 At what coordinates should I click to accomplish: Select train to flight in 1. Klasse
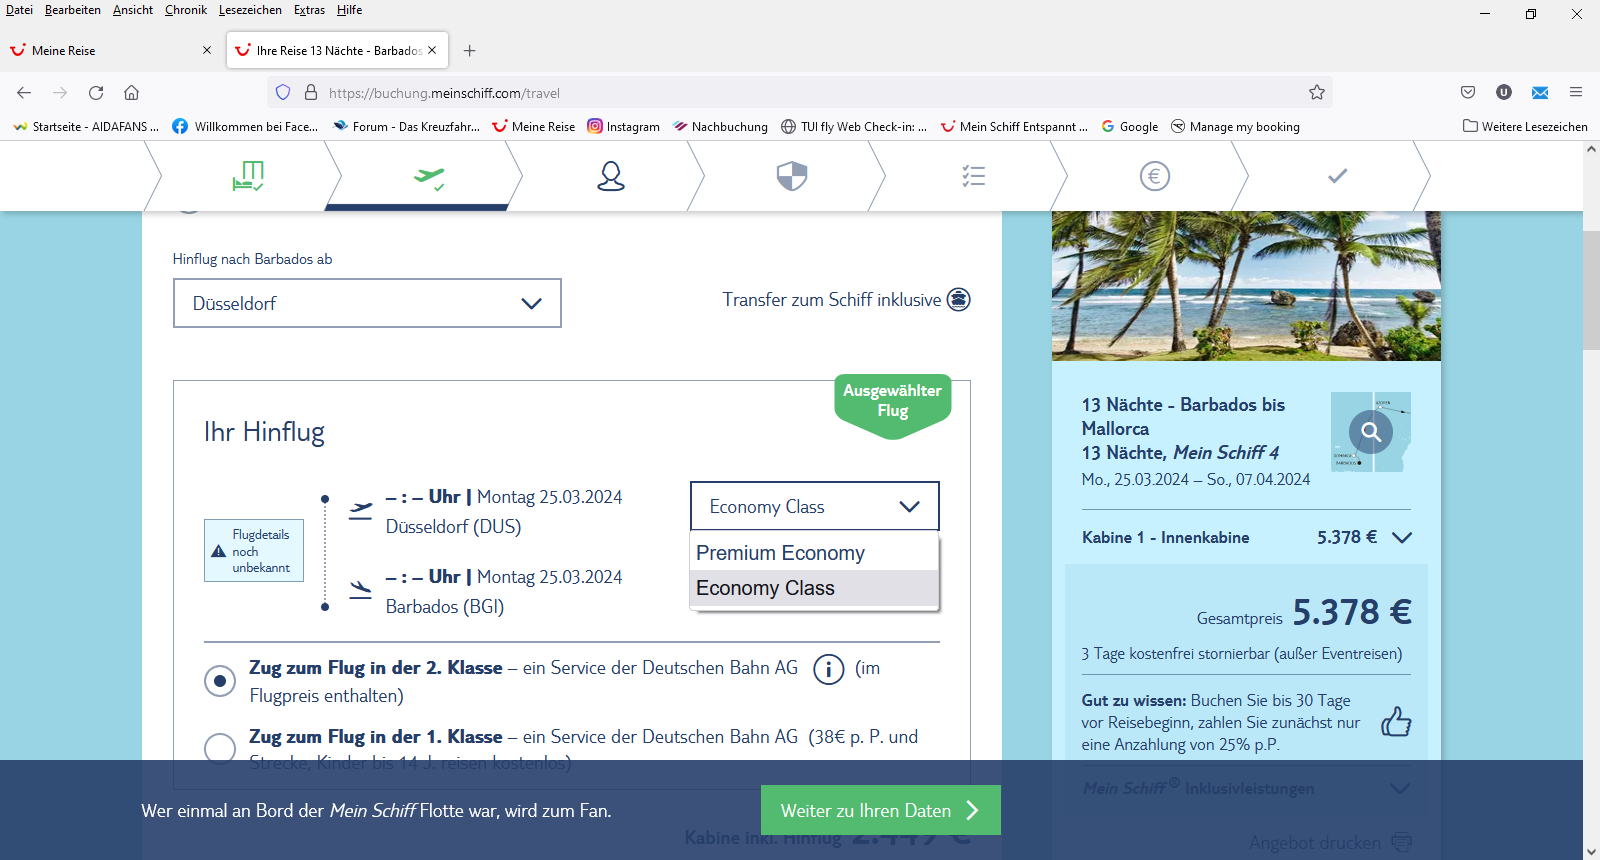coord(220,747)
